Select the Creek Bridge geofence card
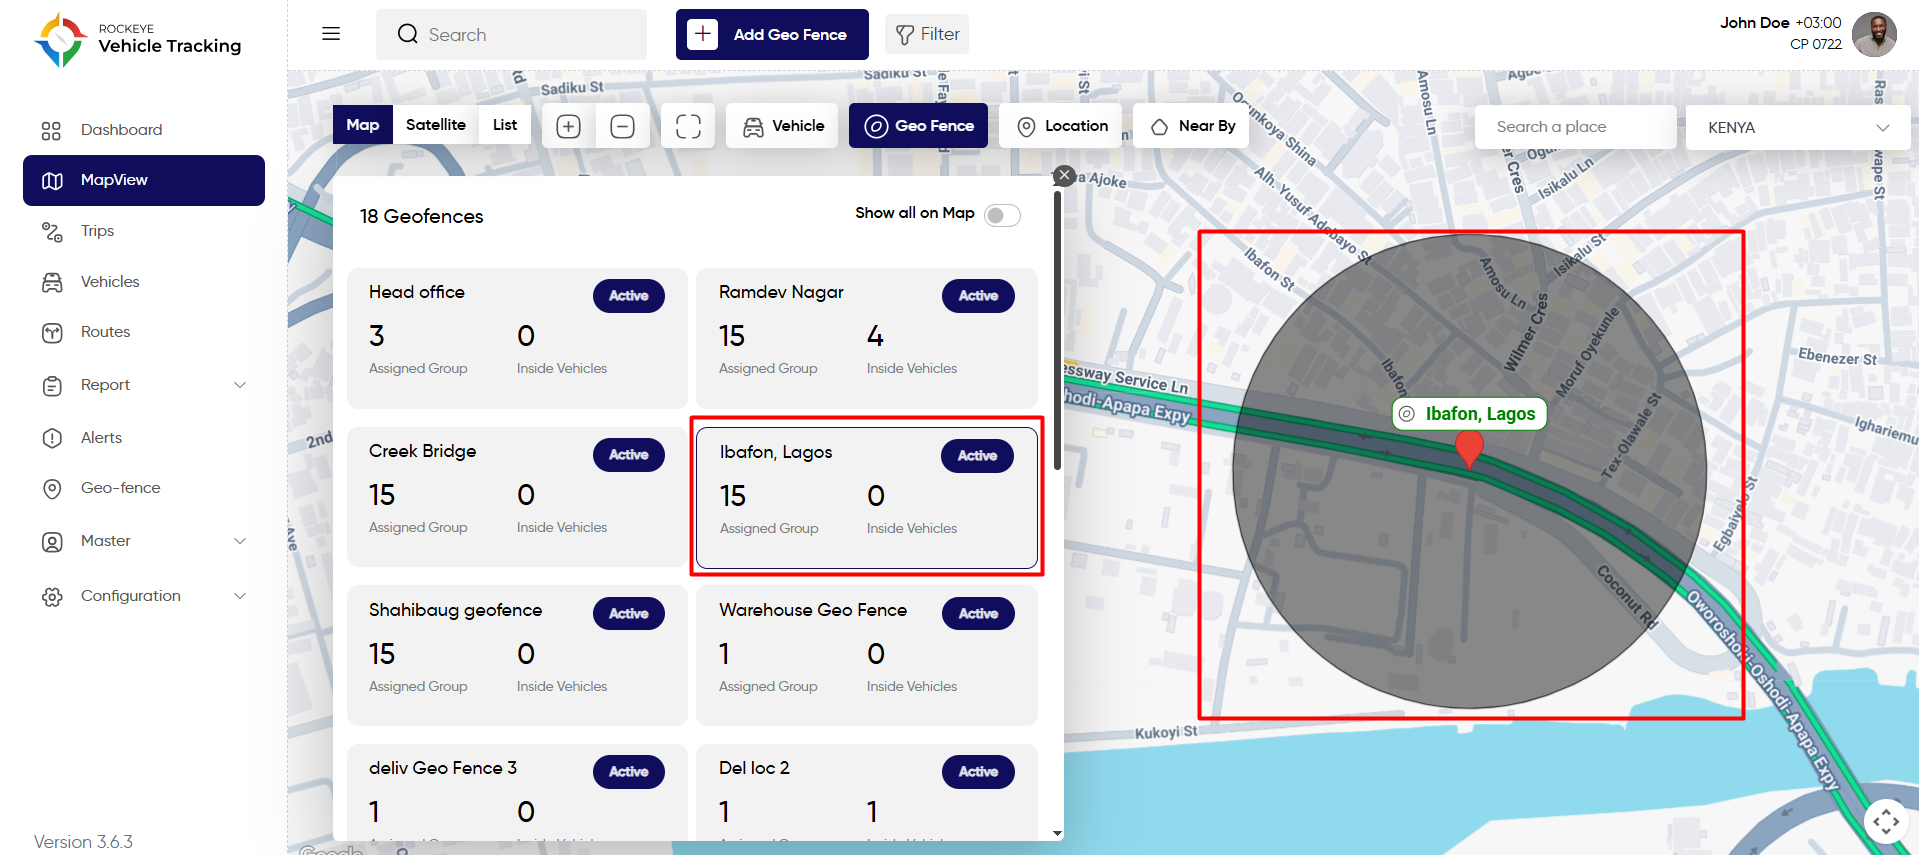The width and height of the screenshot is (1919, 855). click(x=517, y=497)
